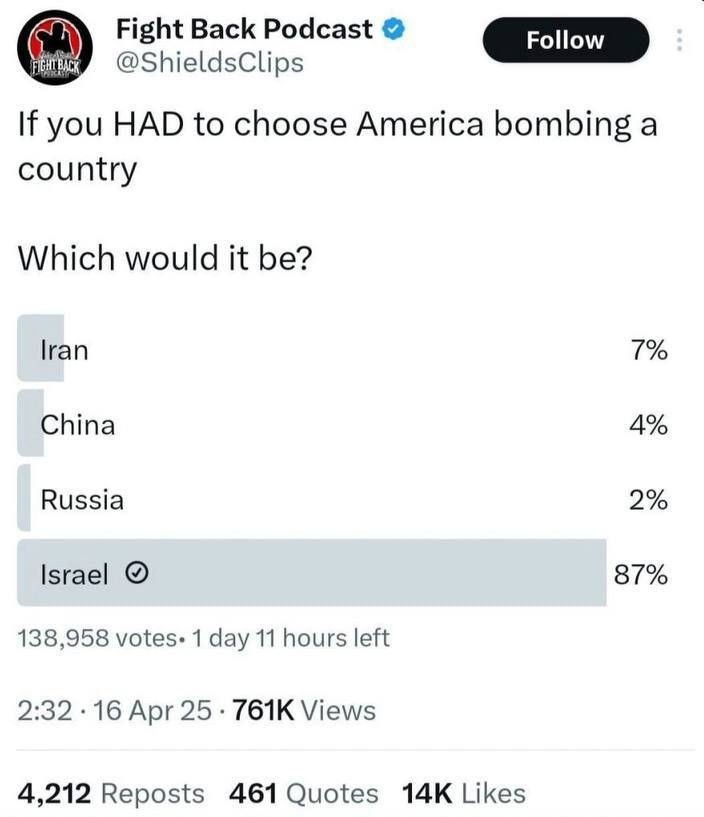The image size is (704, 817).
Task: Click the tweet question text
Action: pyautogui.click(x=338, y=191)
